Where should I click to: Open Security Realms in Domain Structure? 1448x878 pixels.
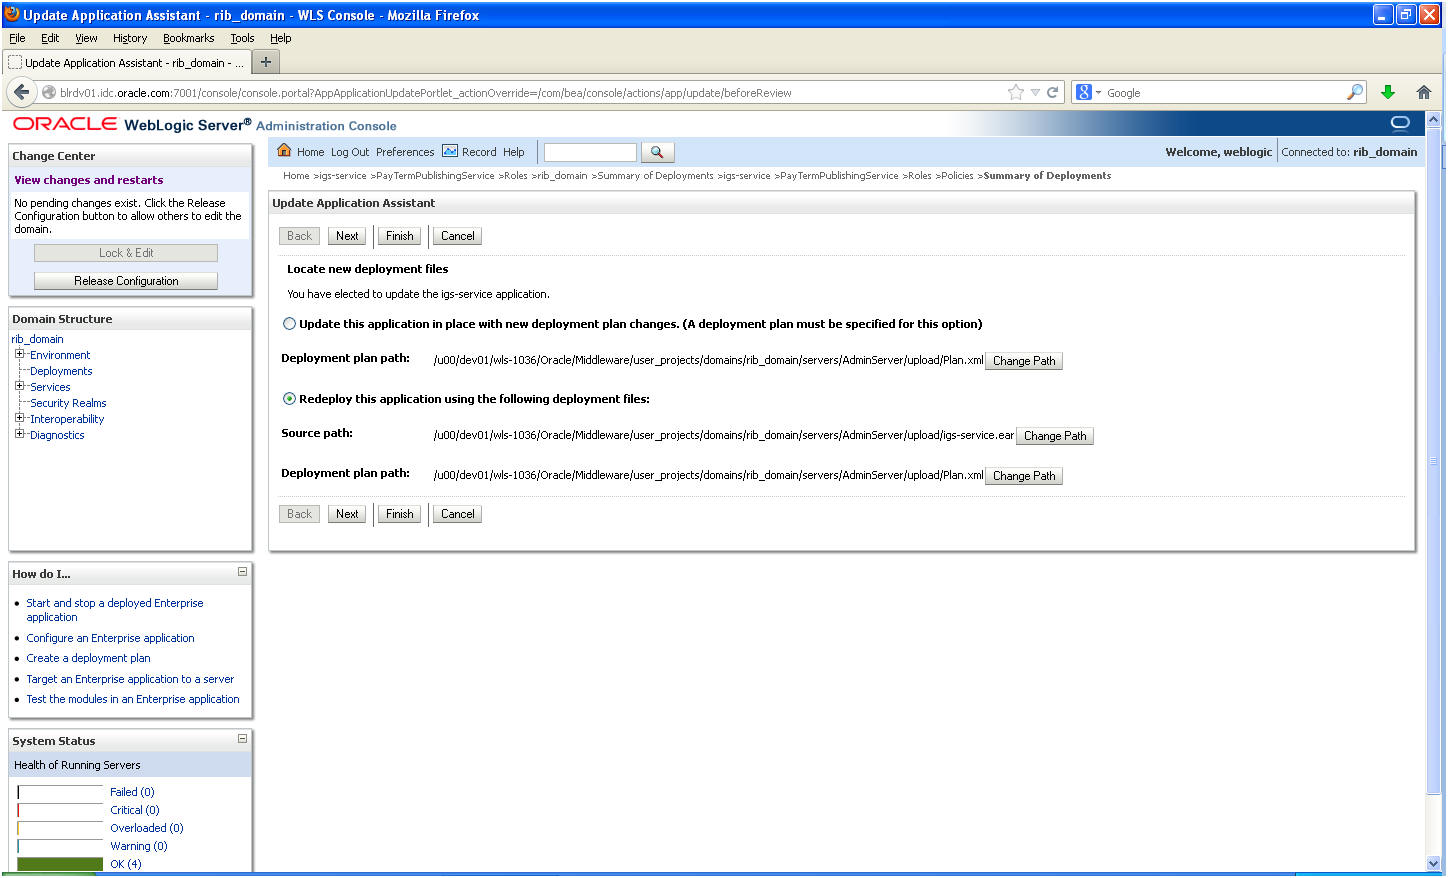click(68, 403)
